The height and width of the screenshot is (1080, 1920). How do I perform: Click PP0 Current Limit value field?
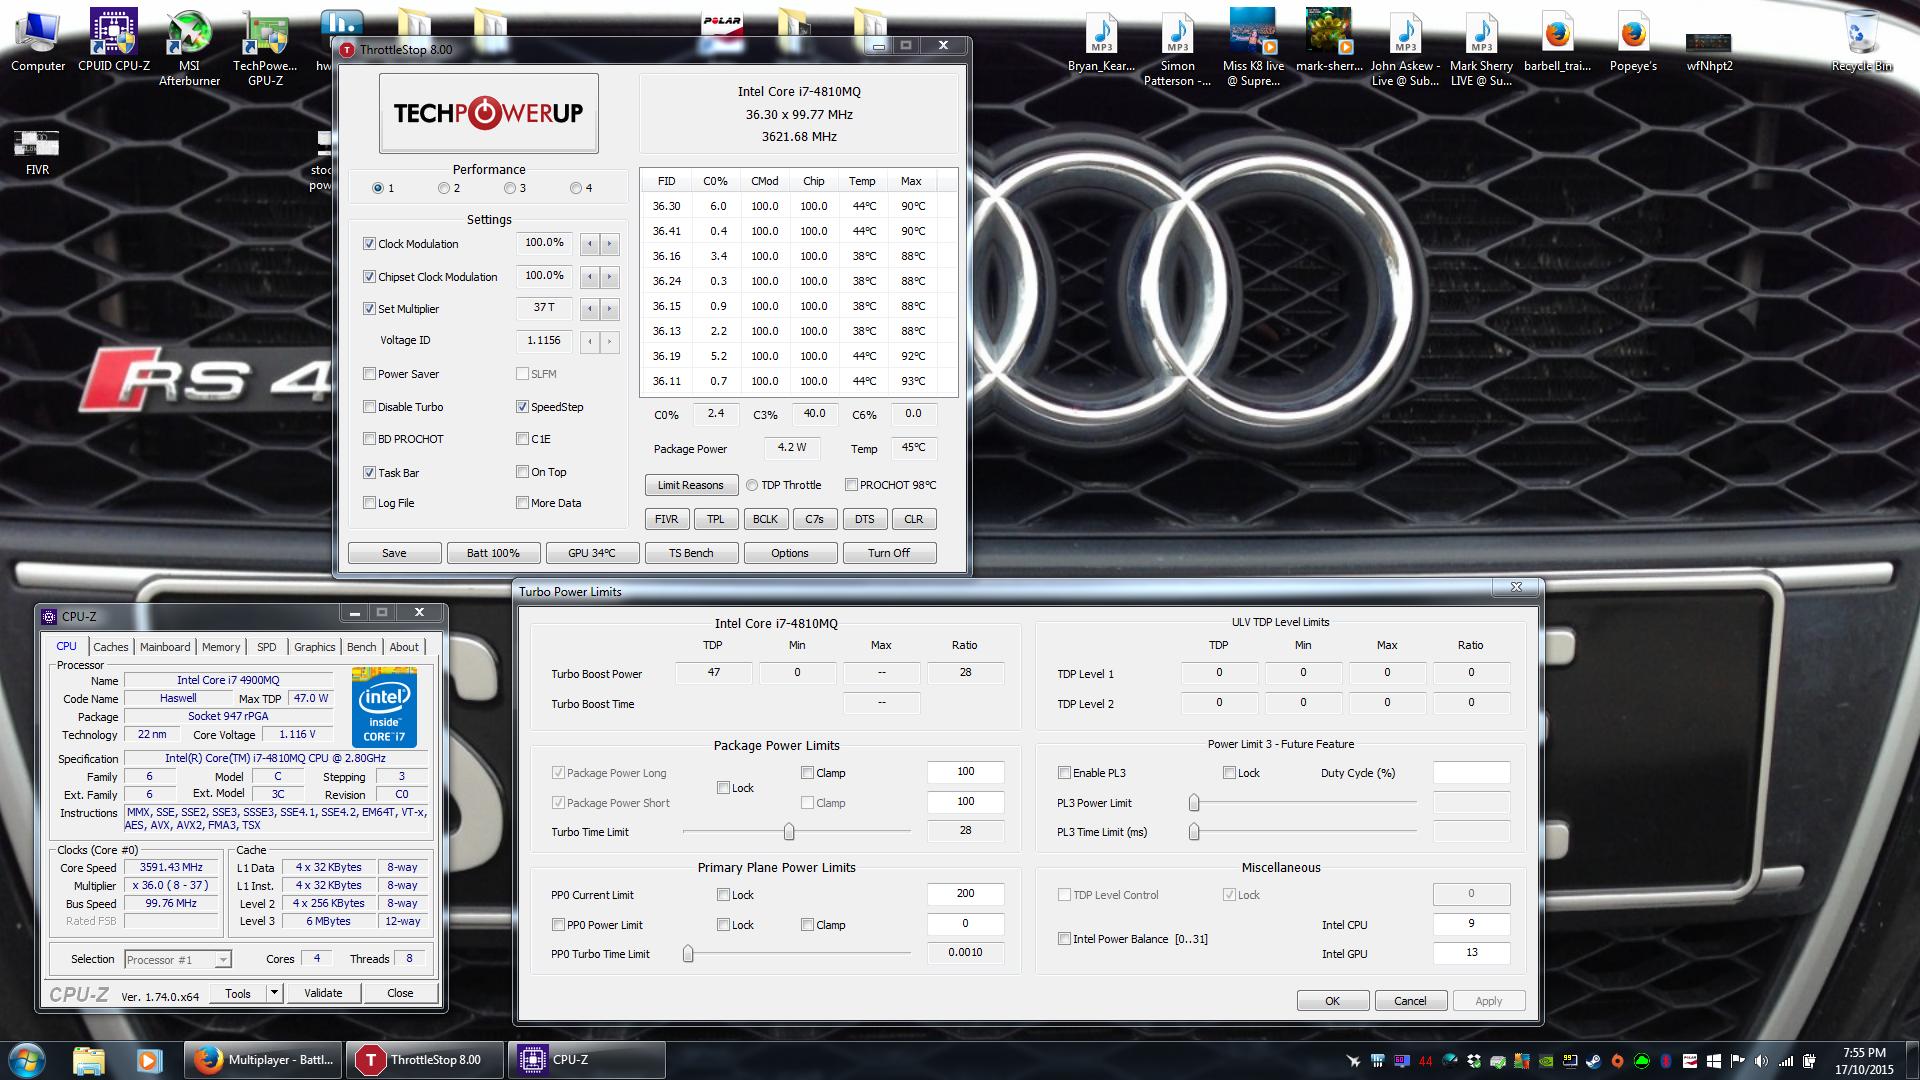point(965,894)
